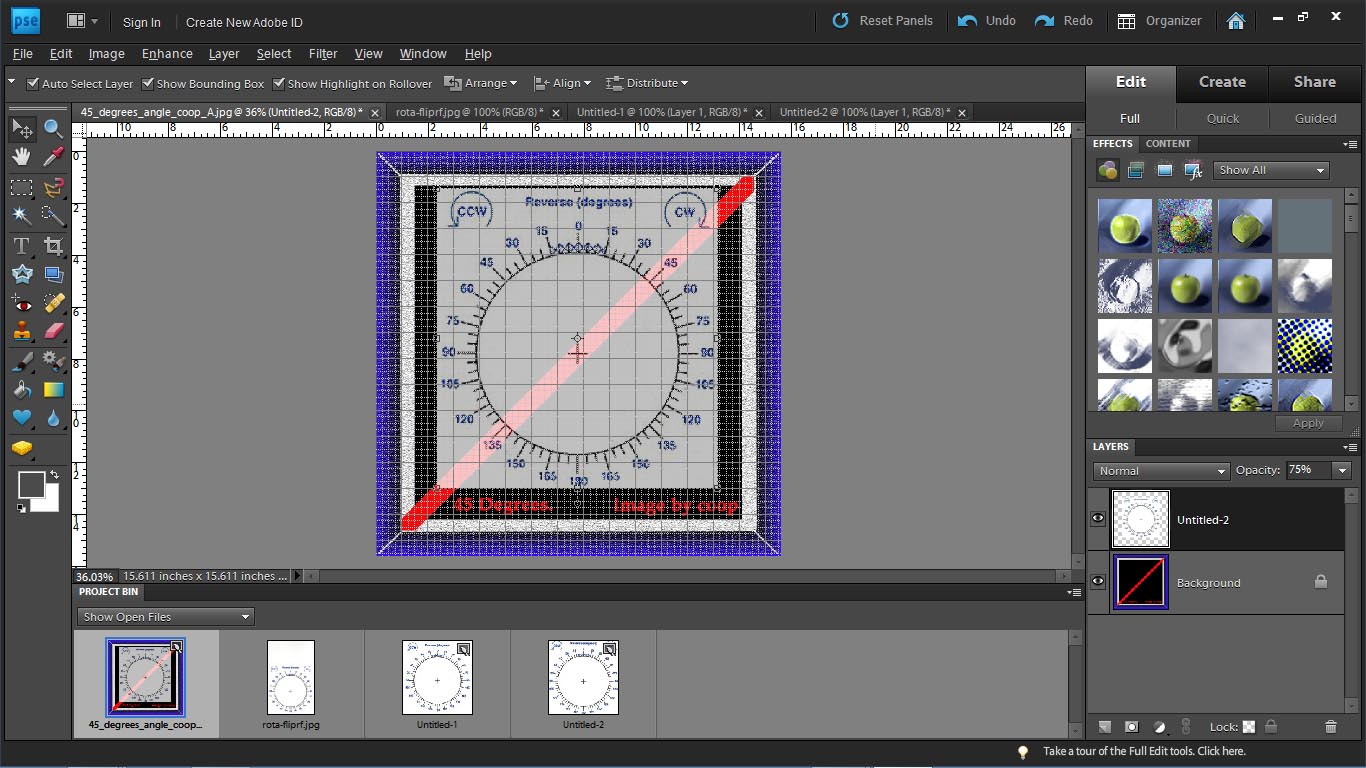Pick the Horizontal Type tool
Viewport: 1366px width, 768px height.
22,245
